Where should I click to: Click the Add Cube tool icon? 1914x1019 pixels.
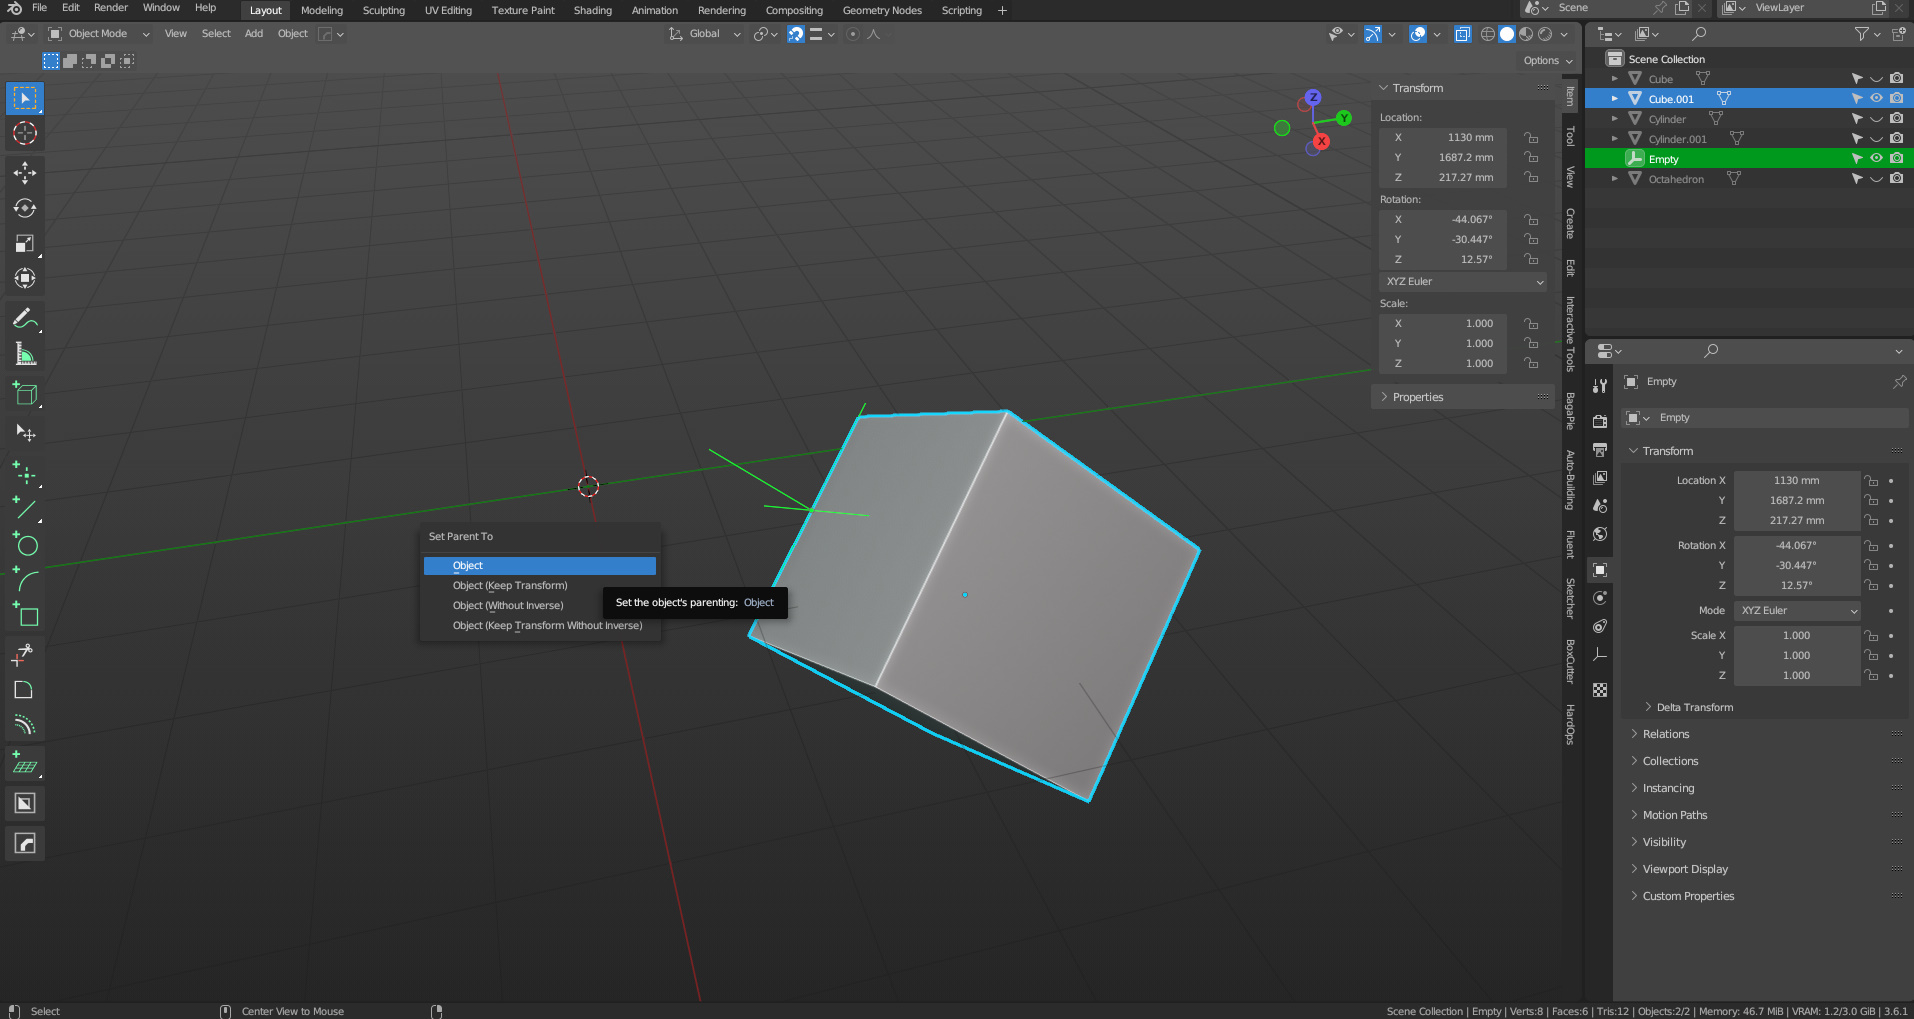(25, 394)
